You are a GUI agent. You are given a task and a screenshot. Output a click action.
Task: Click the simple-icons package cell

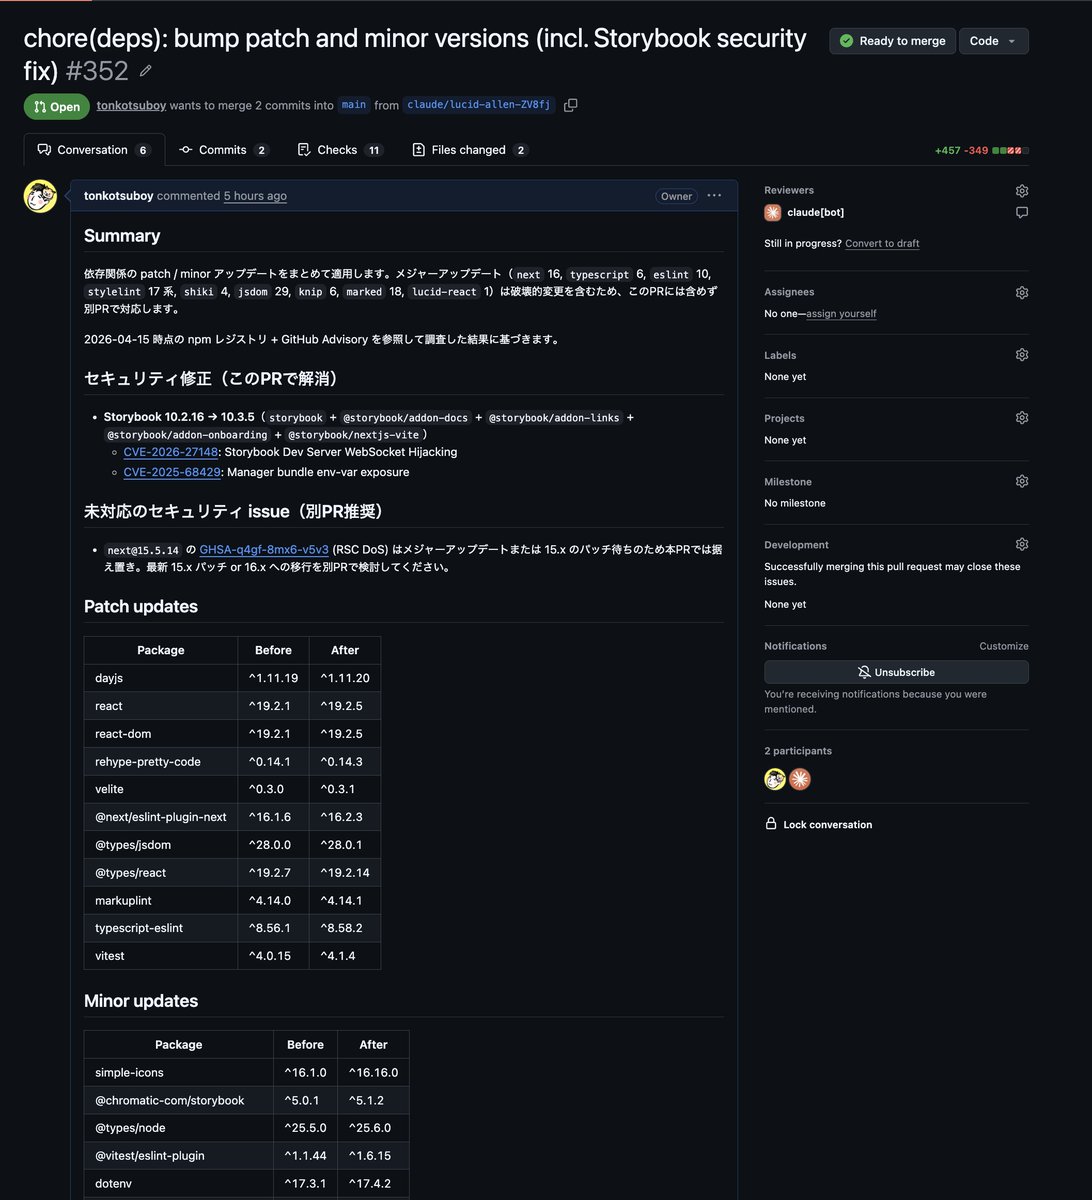[x=179, y=1072]
